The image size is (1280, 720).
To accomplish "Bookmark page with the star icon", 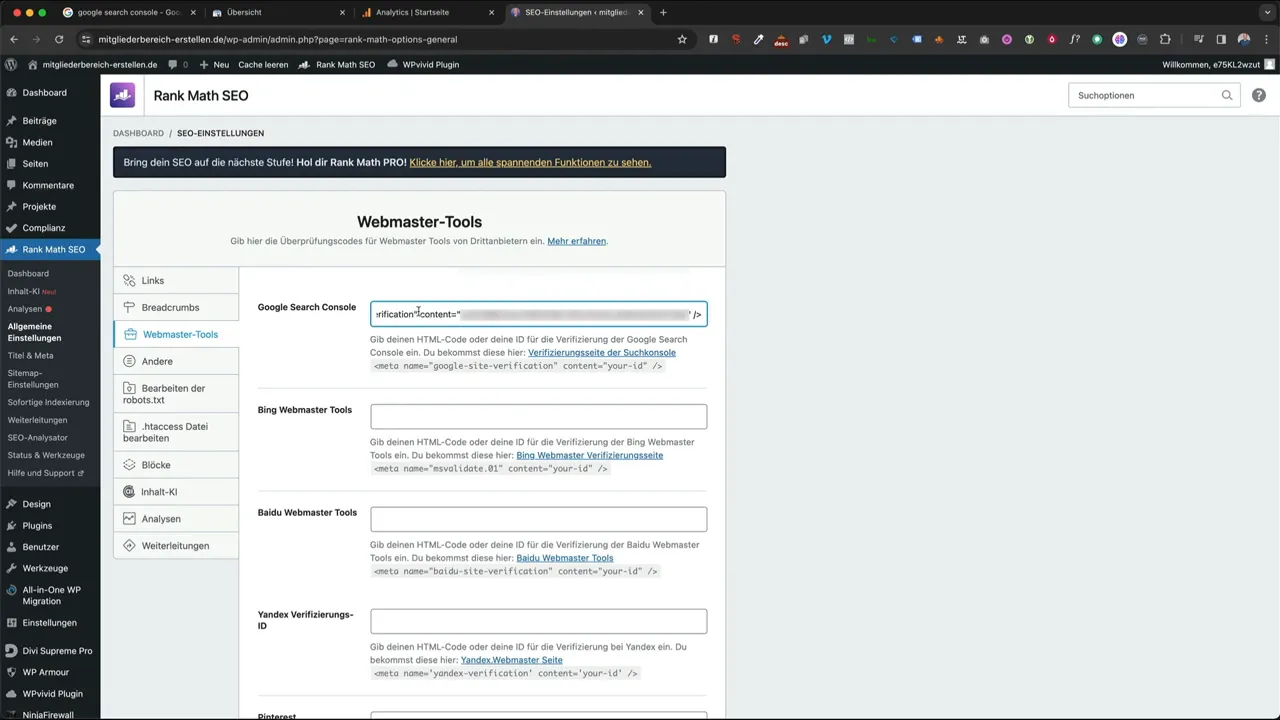I will (682, 39).
